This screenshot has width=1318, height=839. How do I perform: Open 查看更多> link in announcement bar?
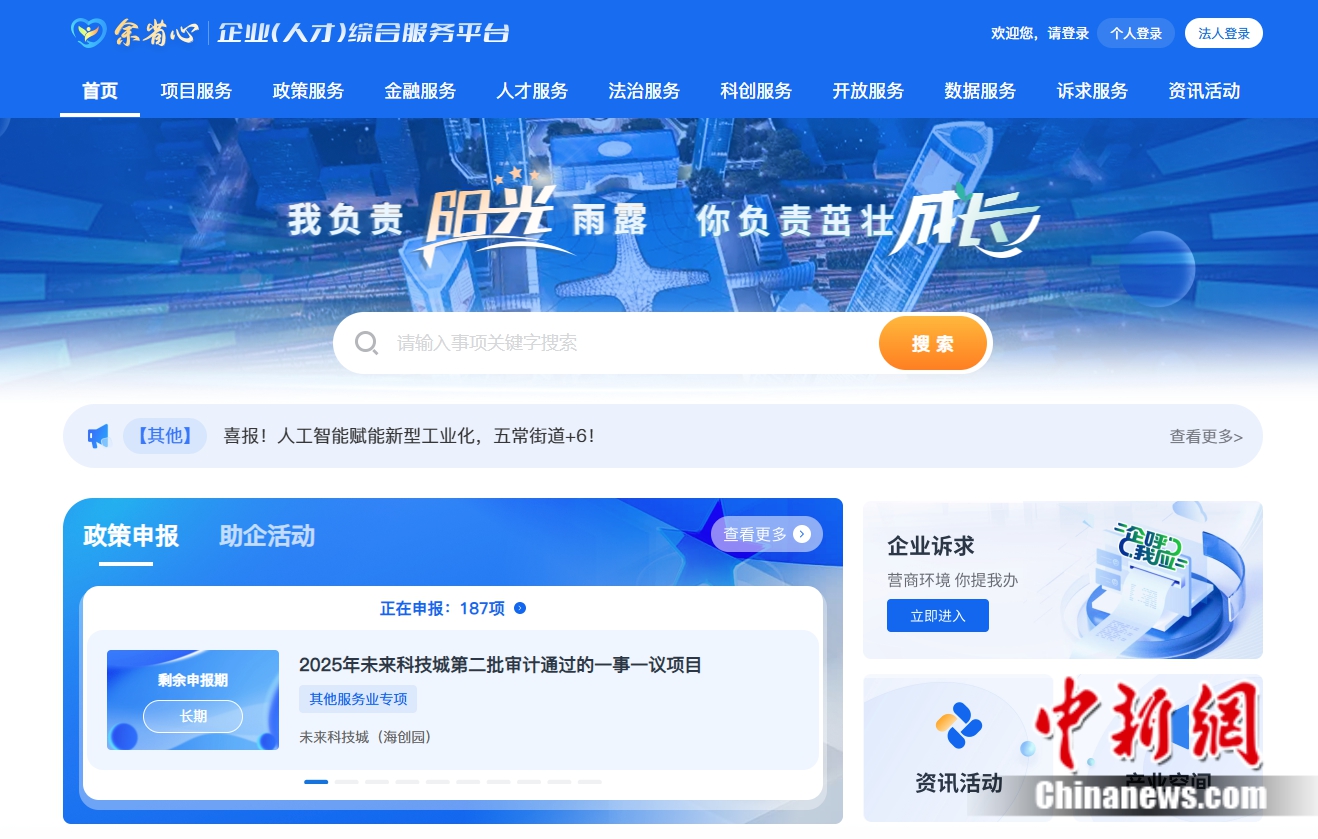coord(1206,437)
